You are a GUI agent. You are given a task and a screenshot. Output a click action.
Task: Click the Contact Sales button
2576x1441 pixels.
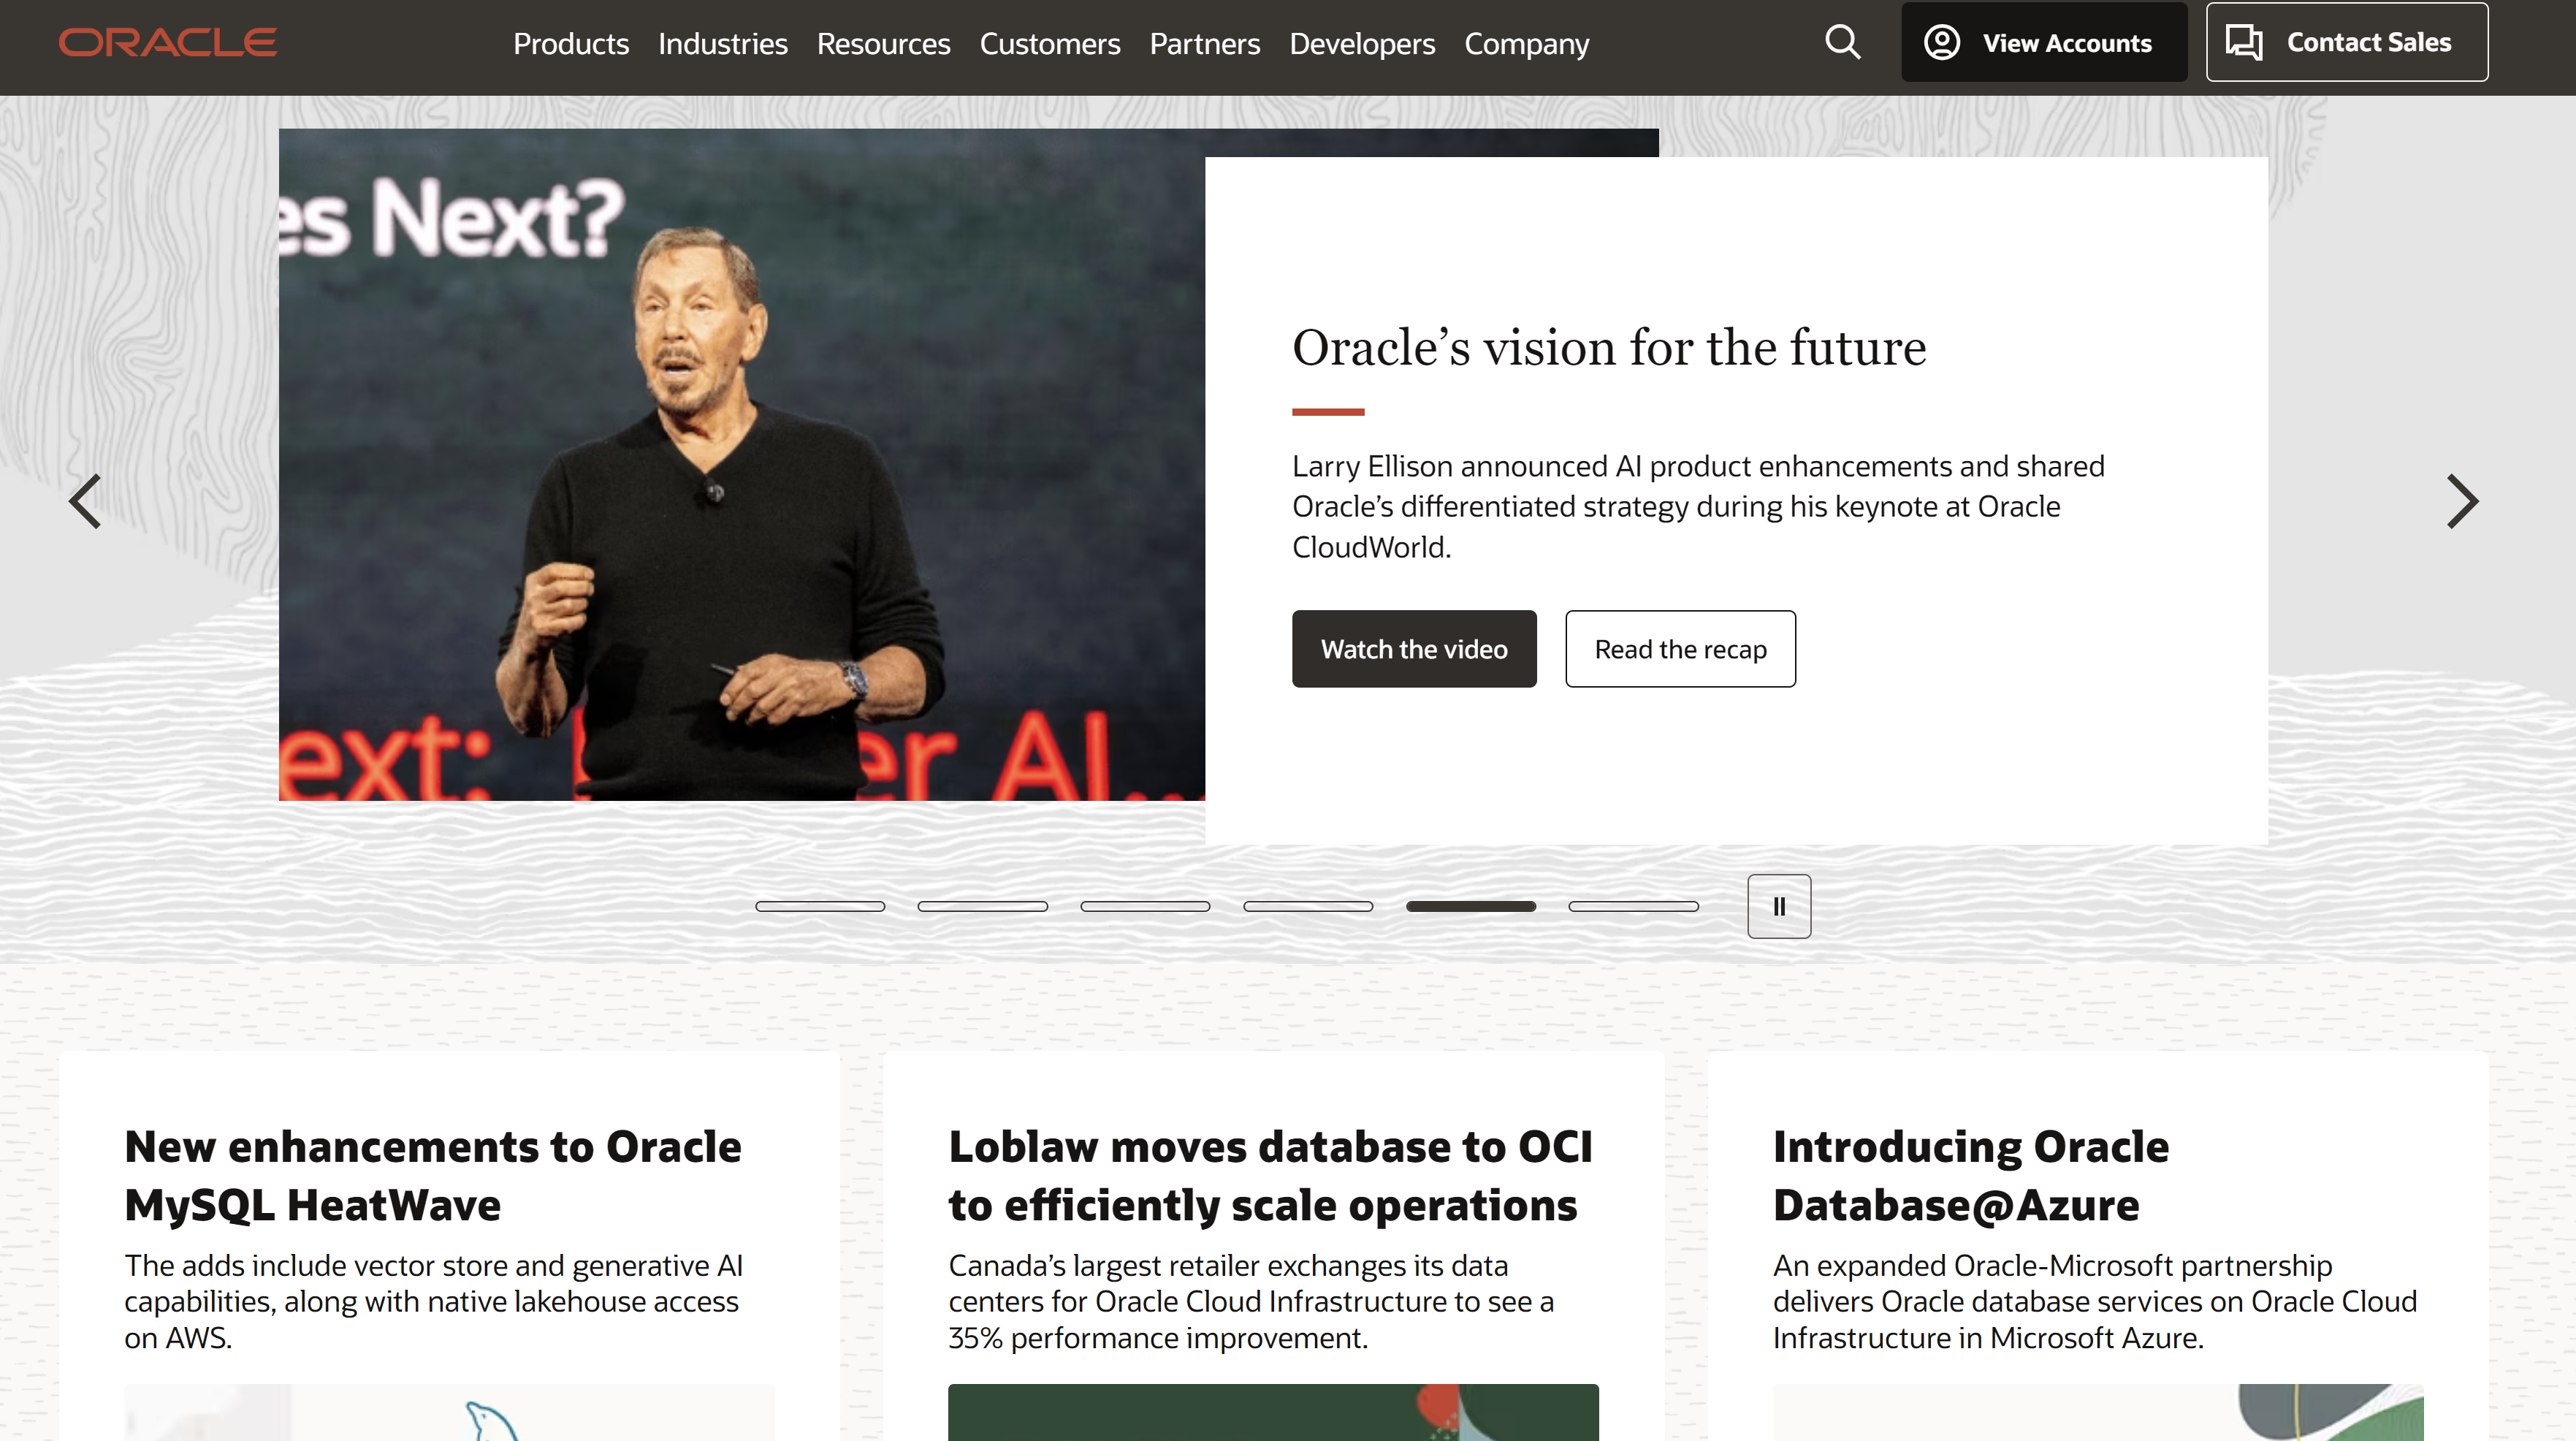(2347, 42)
